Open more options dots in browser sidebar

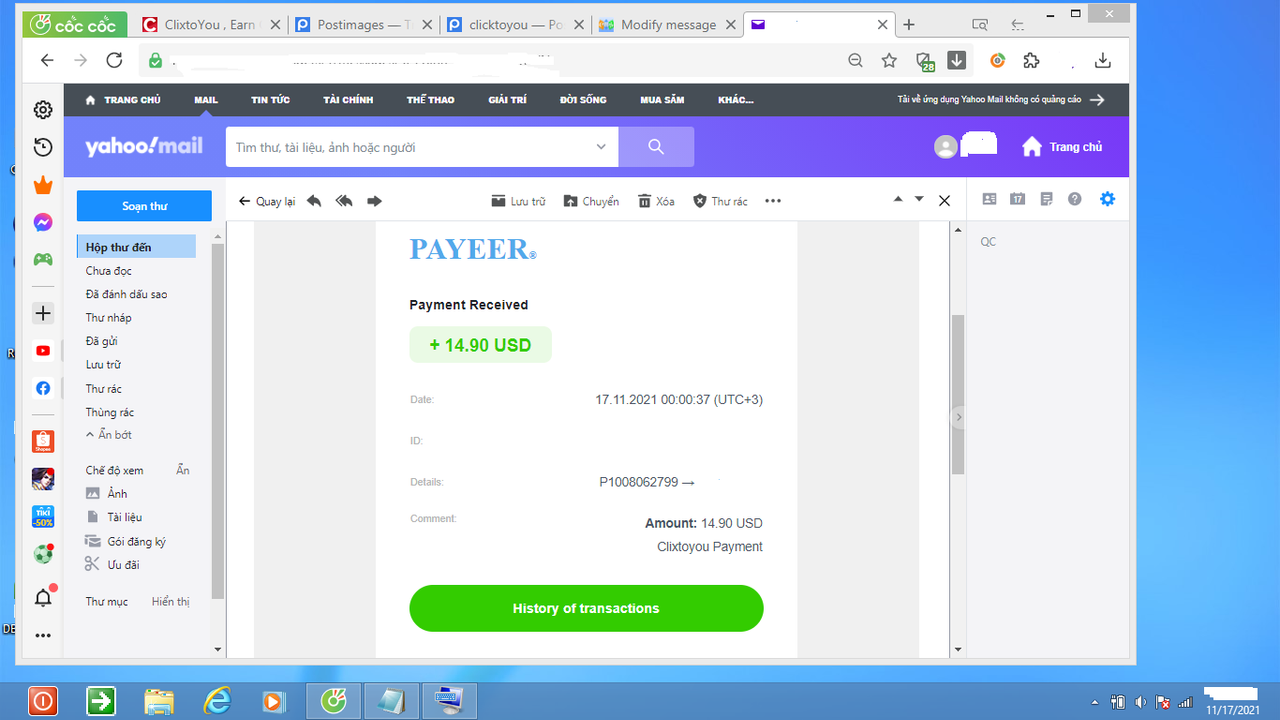coord(43,635)
